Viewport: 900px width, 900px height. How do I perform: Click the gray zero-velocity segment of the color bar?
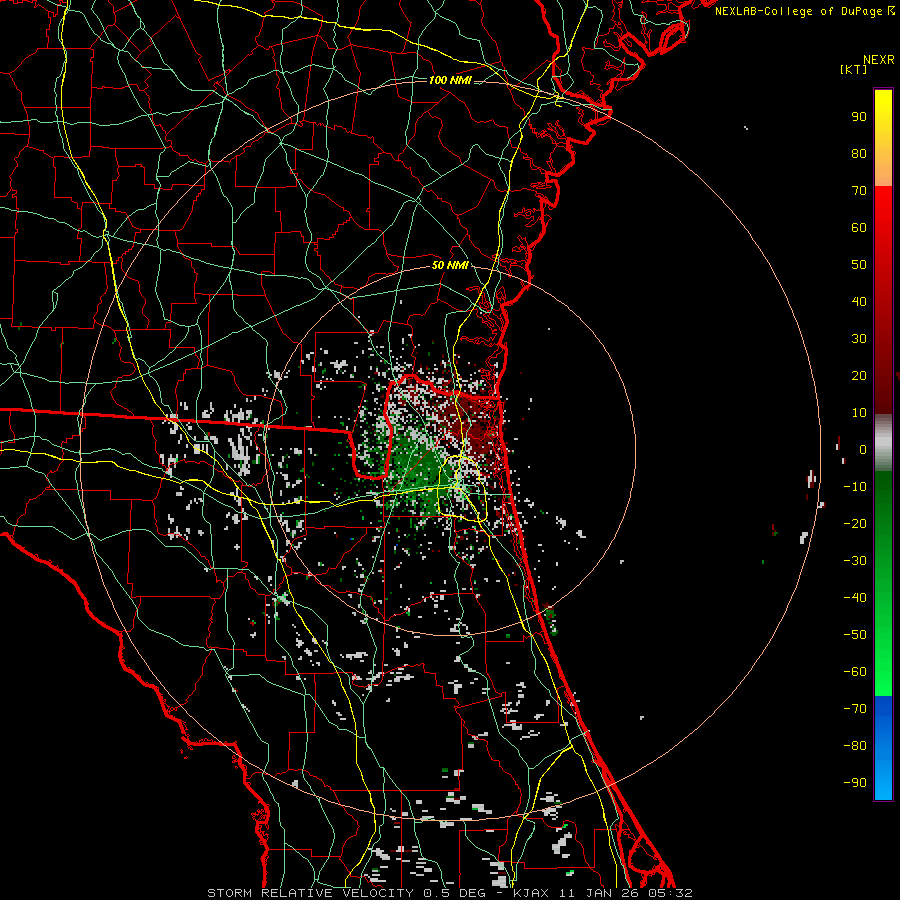click(883, 443)
